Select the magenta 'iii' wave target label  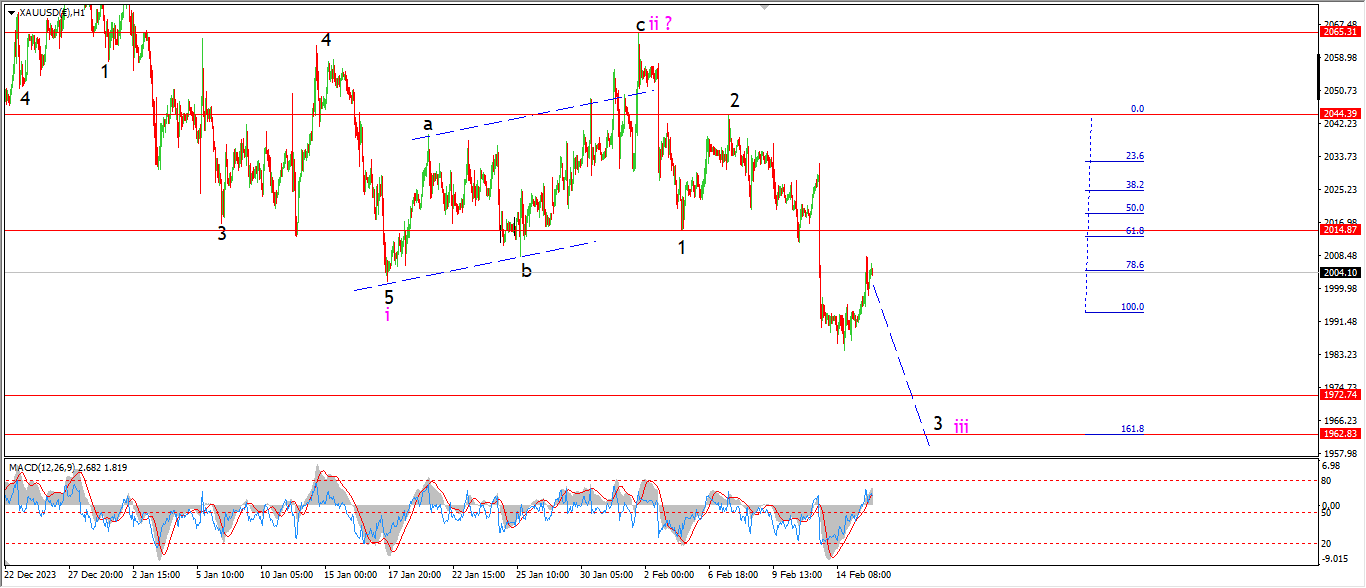960,427
